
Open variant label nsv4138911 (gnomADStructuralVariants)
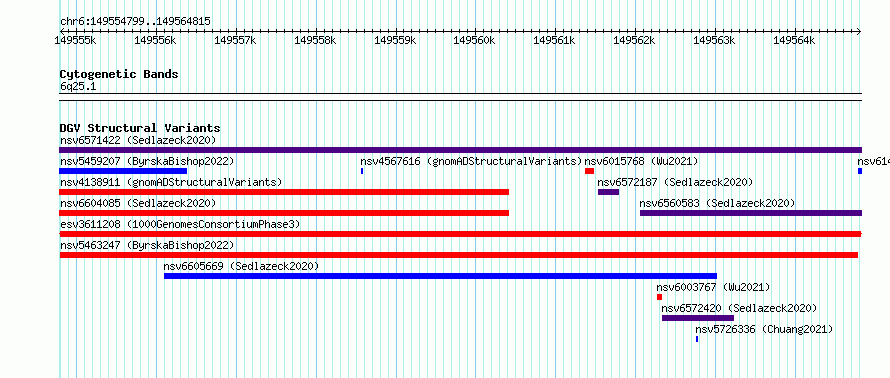(171, 182)
